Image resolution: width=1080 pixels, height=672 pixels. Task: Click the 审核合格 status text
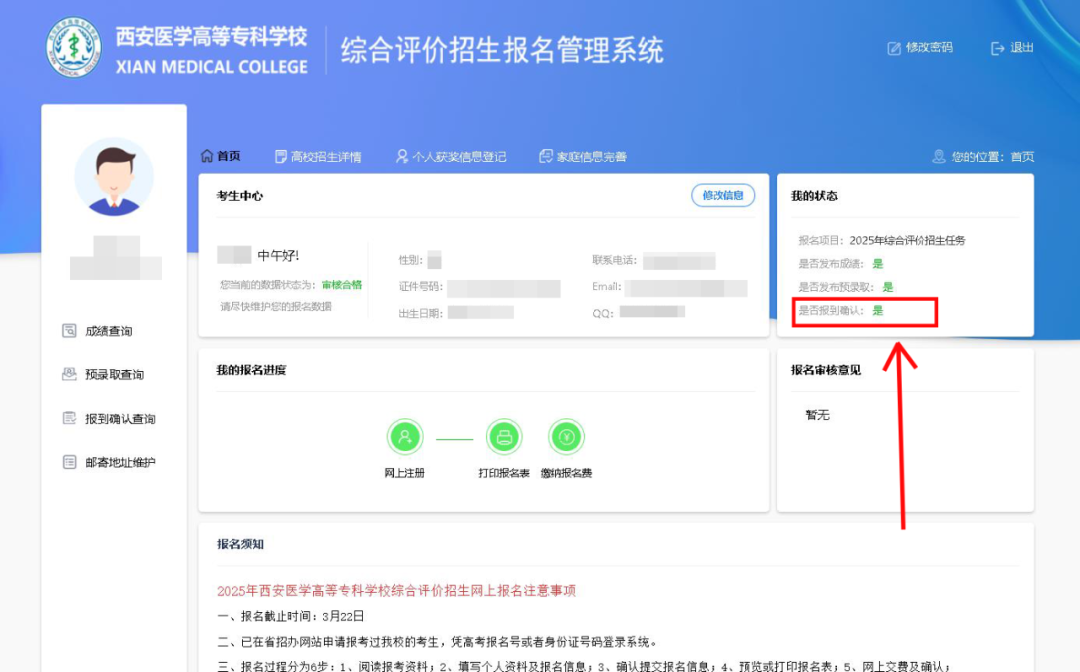tap(342, 284)
